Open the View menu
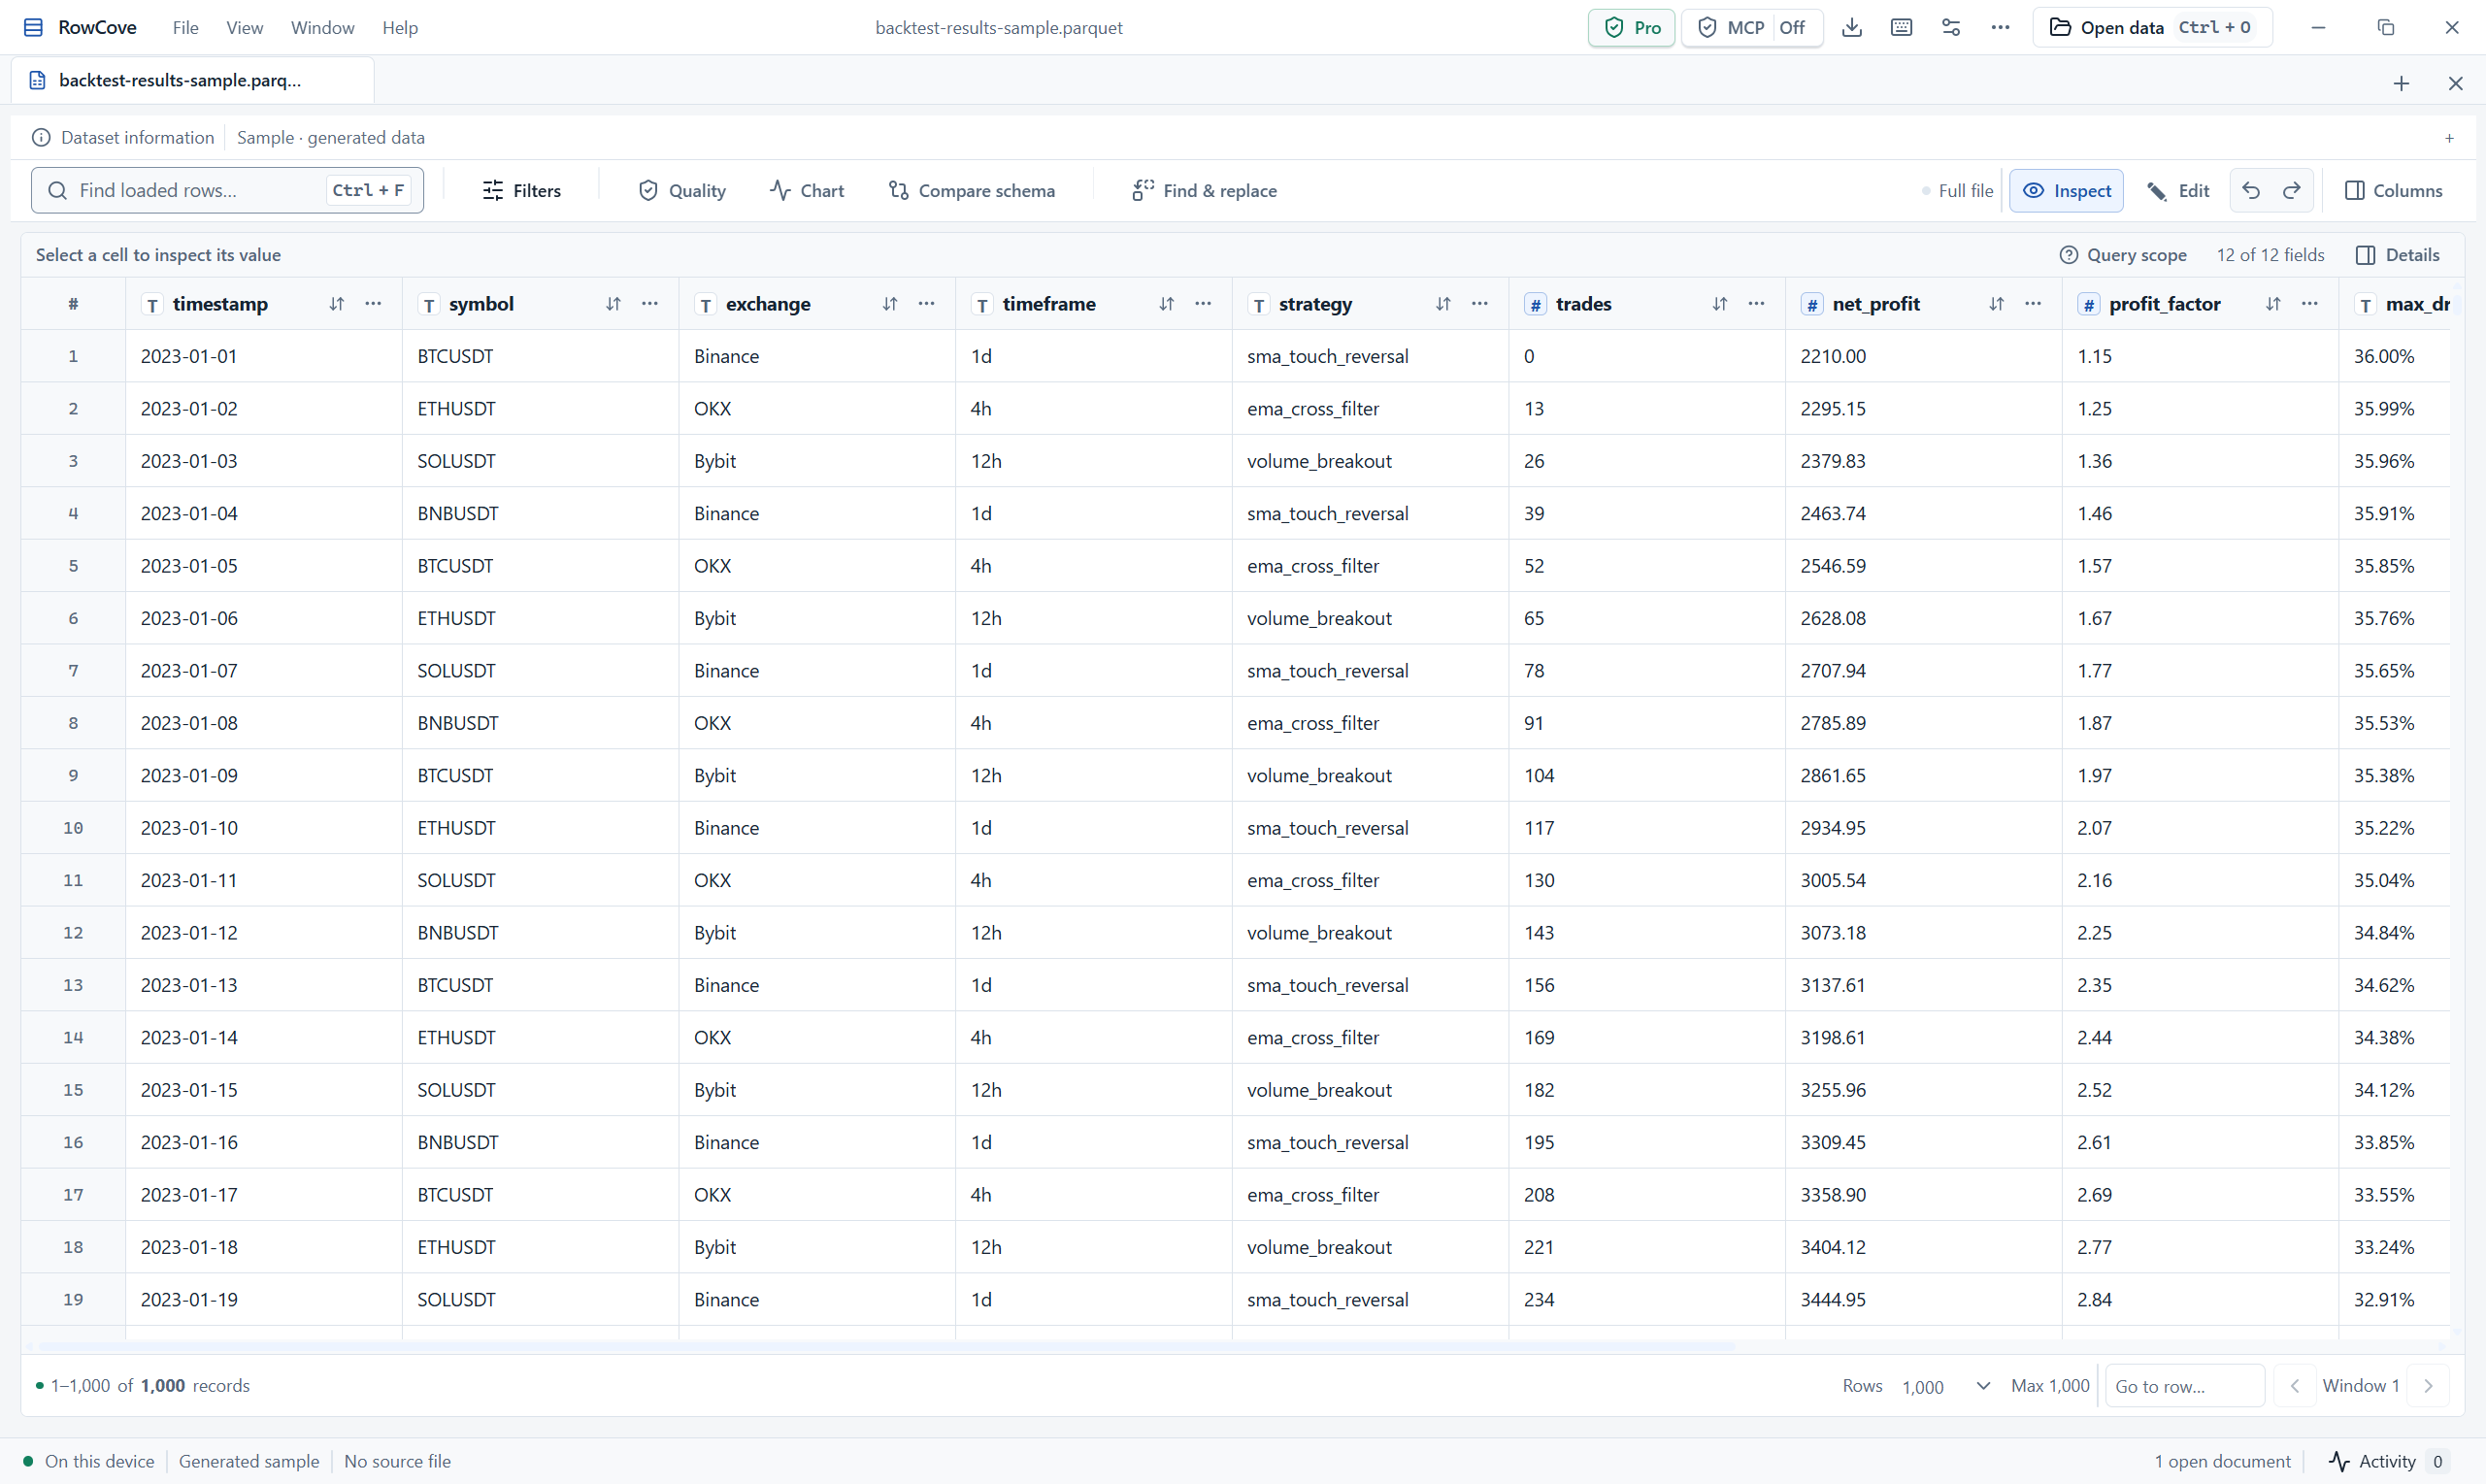The height and width of the screenshot is (1484, 2486). click(245, 28)
